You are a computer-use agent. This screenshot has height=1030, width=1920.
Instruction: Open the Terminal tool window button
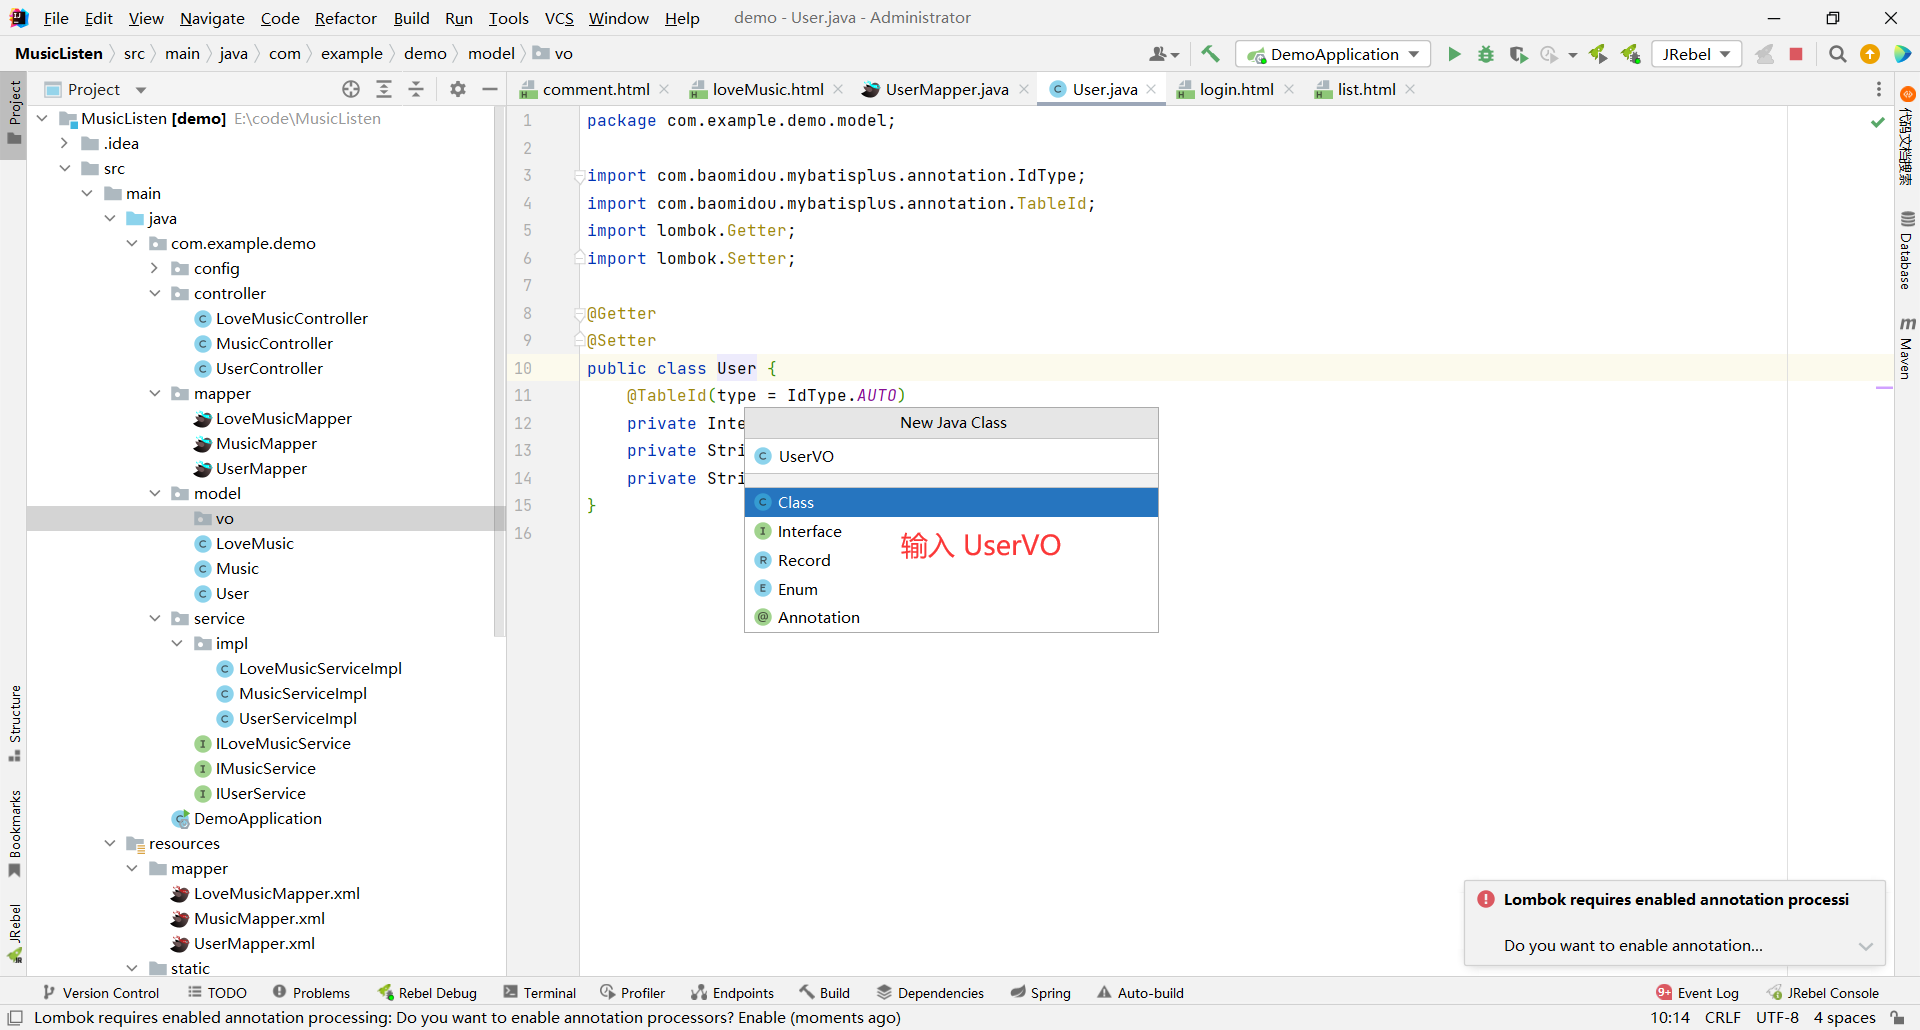pos(540,993)
